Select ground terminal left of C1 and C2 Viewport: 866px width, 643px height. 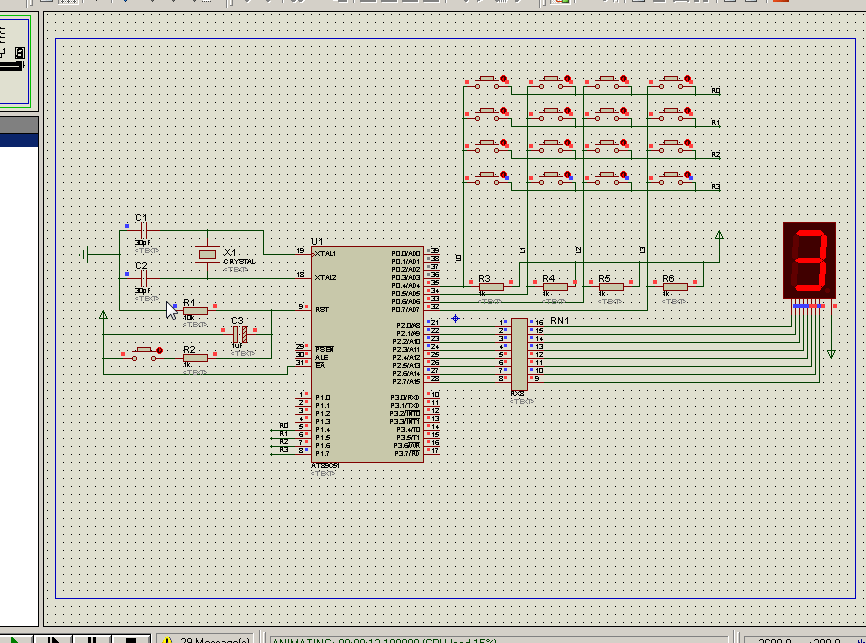(x=86, y=254)
